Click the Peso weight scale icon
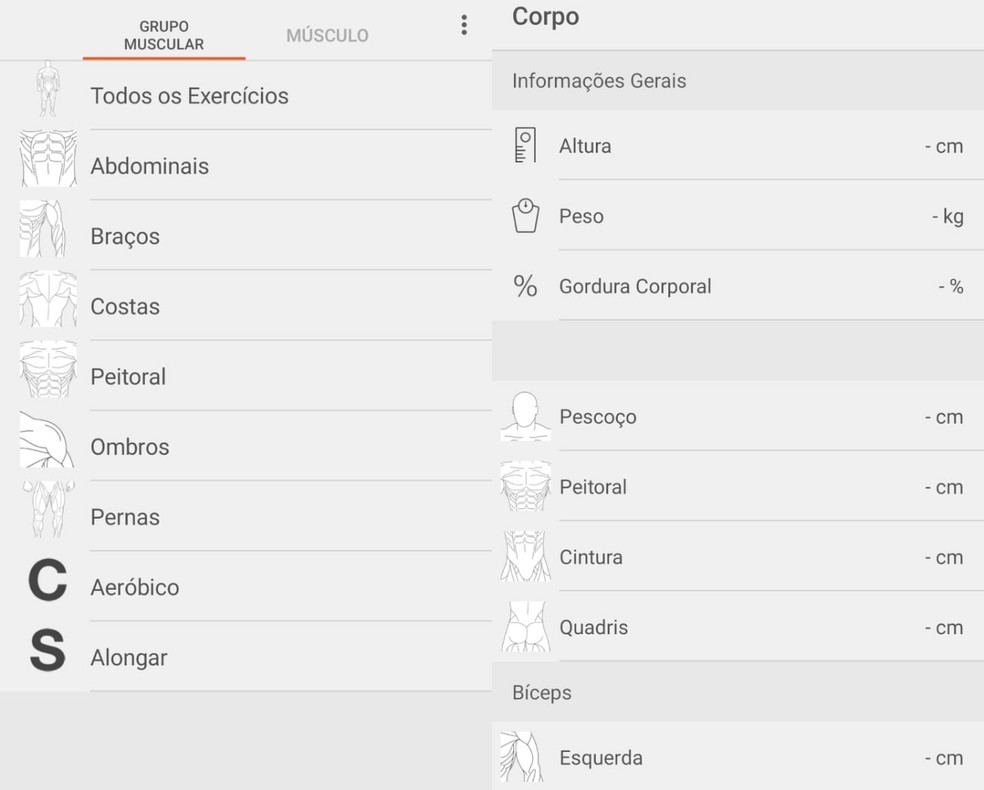The image size is (984, 790). click(x=525, y=216)
